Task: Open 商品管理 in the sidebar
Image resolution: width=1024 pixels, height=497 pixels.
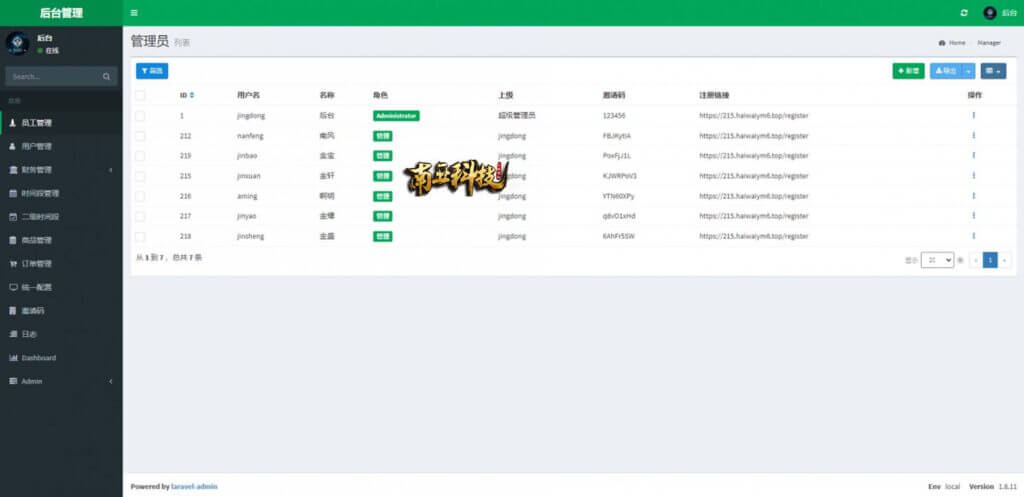Action: 61,240
